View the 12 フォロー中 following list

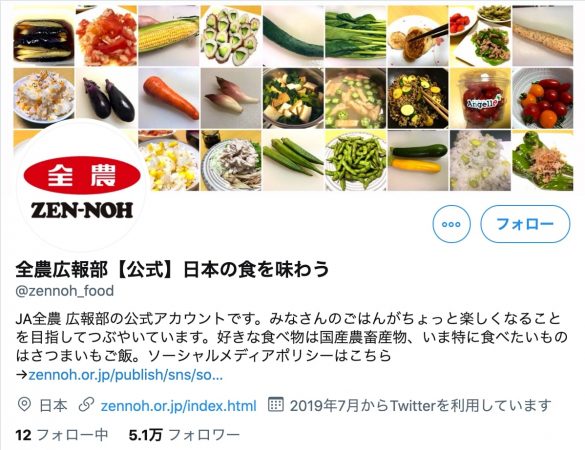62,435
